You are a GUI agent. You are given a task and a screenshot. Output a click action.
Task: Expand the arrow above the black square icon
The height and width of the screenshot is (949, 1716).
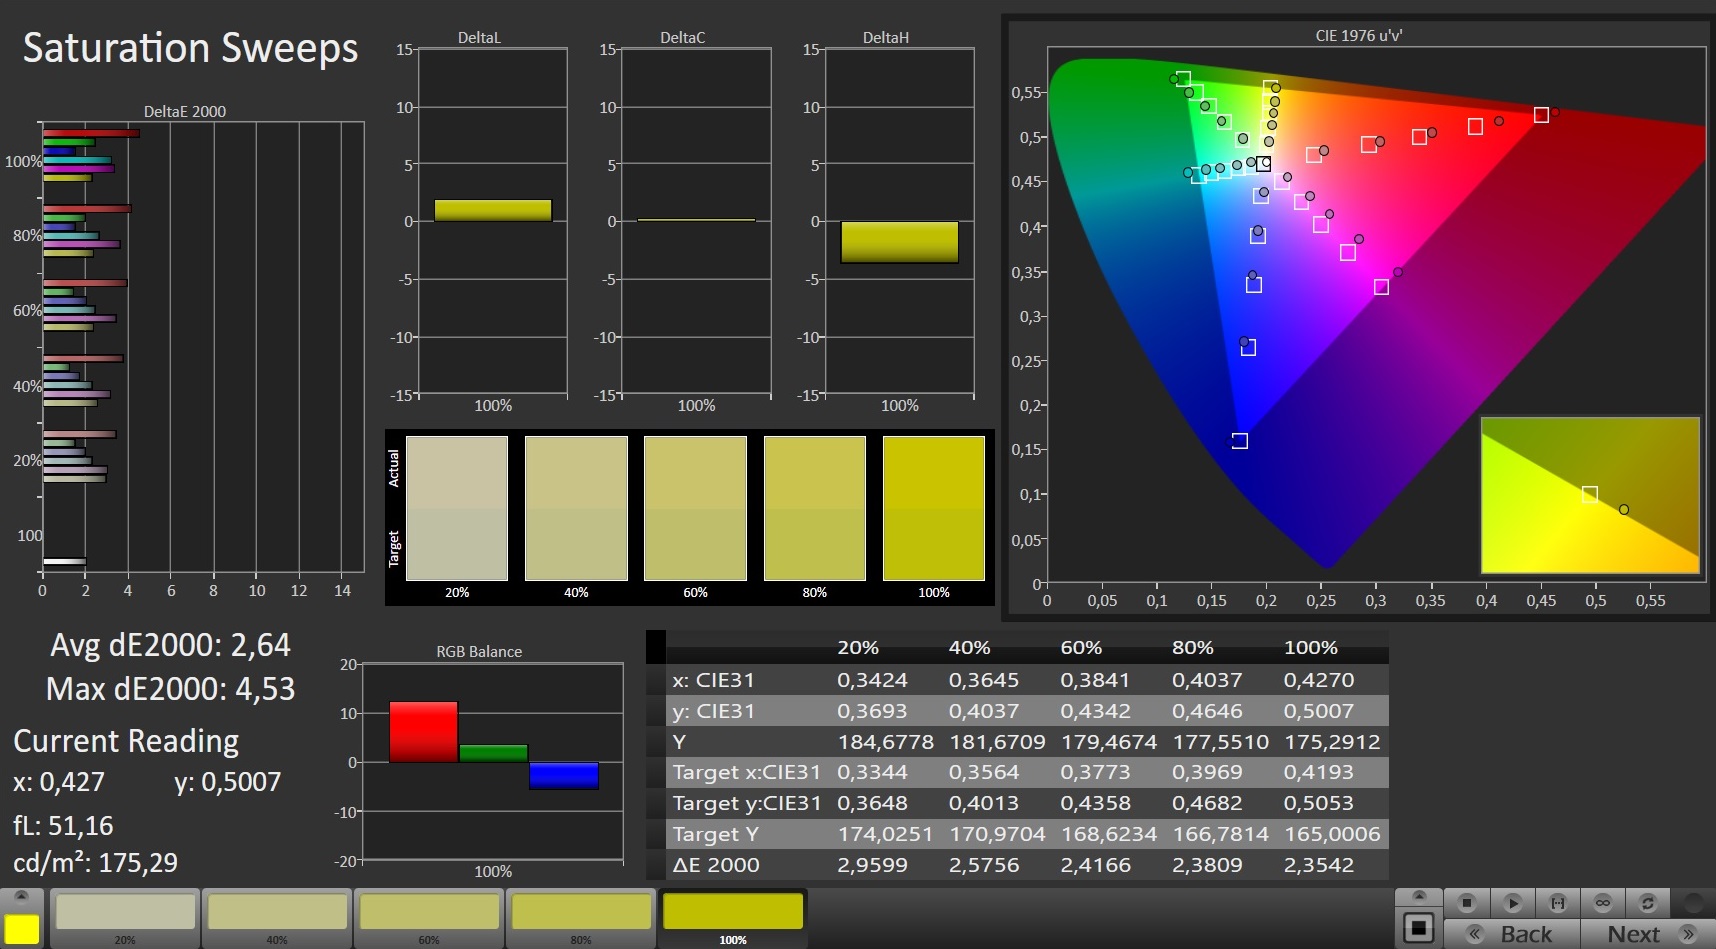click(x=1418, y=896)
